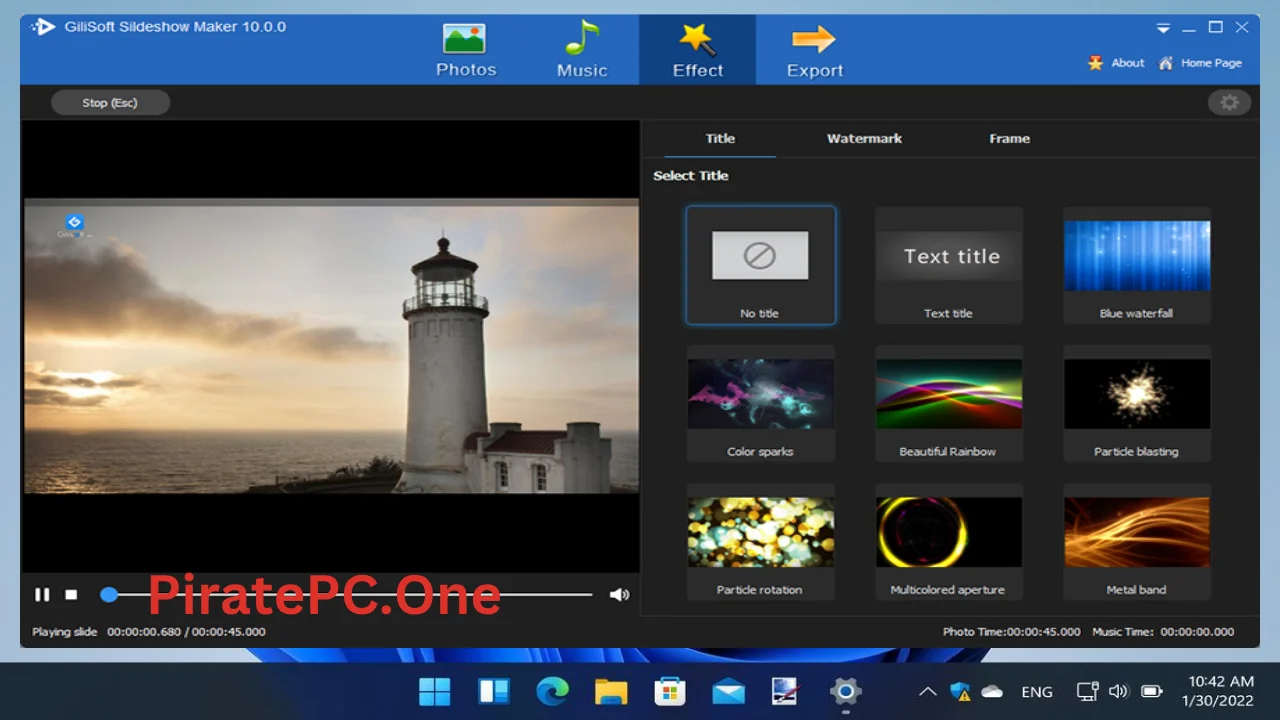Choose the Multicolored aperture title
Screen dimensions: 1280x720
pyautogui.click(x=949, y=541)
